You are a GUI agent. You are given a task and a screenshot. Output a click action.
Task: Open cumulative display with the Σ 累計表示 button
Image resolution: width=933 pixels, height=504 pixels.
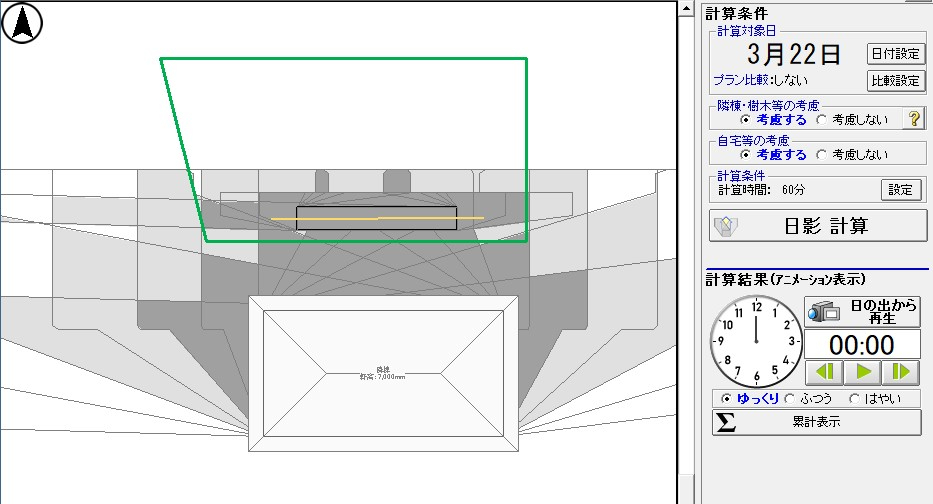[x=816, y=422]
